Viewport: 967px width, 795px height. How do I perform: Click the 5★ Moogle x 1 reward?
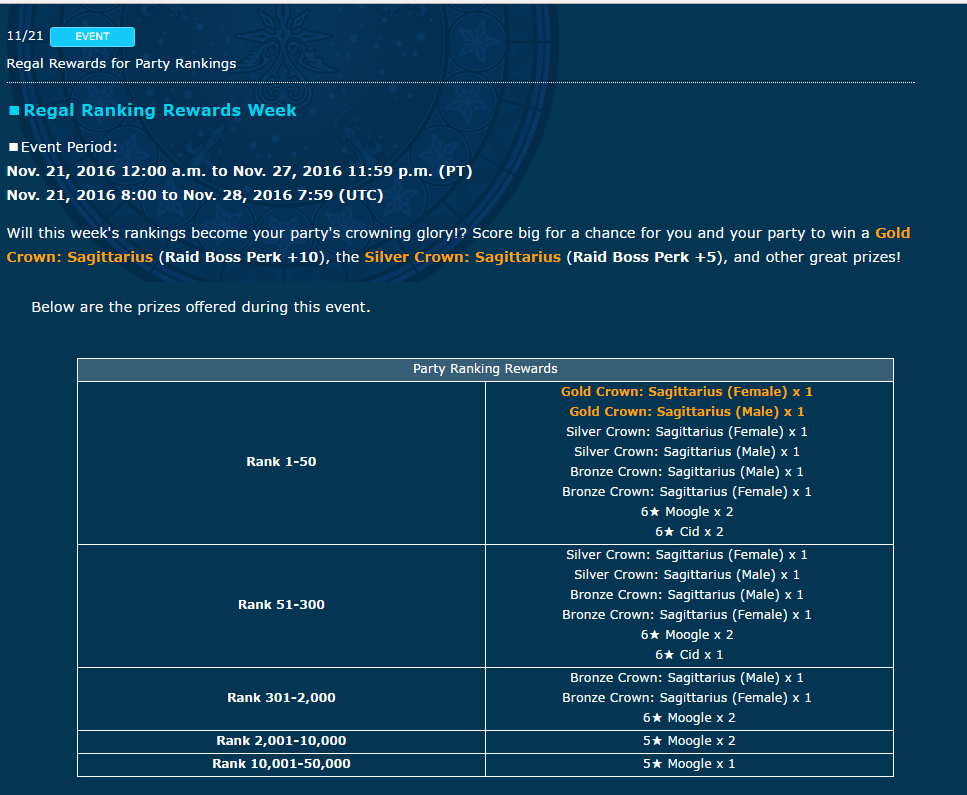[x=688, y=764]
